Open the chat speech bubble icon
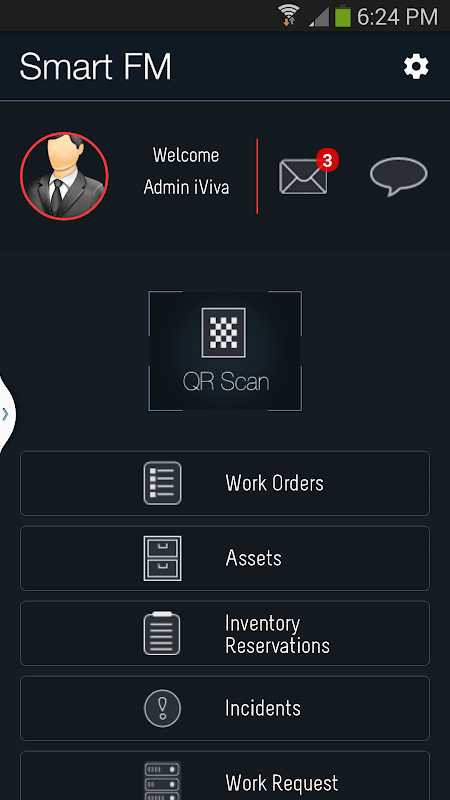The width and height of the screenshot is (450, 800). tap(398, 176)
